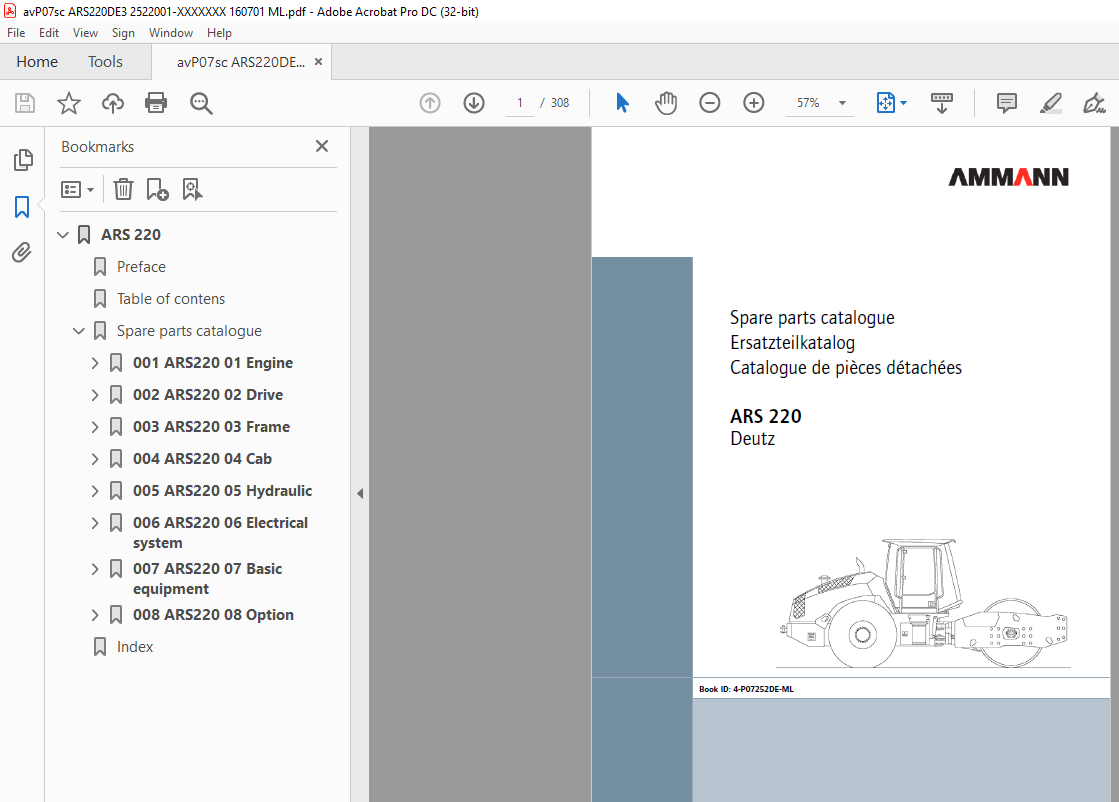Open the Edit menu
The image size is (1119, 802).
point(49,33)
